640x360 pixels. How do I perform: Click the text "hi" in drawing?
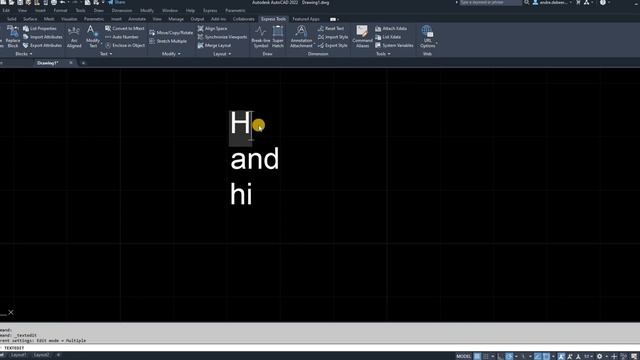(241, 194)
